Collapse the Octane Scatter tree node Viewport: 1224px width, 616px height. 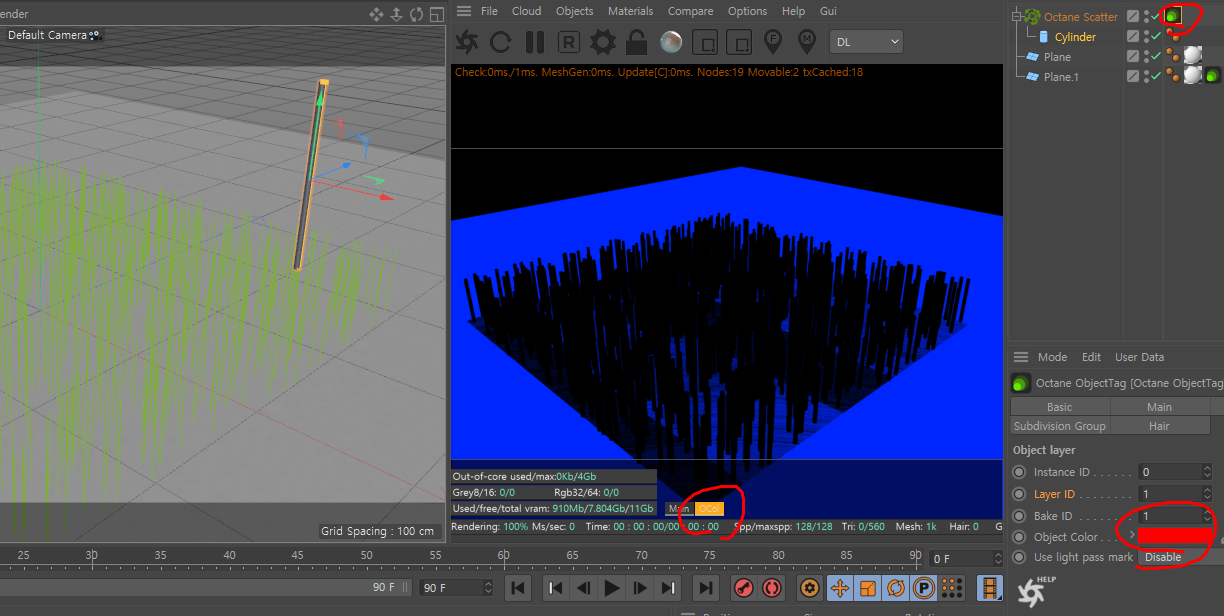(1018, 17)
